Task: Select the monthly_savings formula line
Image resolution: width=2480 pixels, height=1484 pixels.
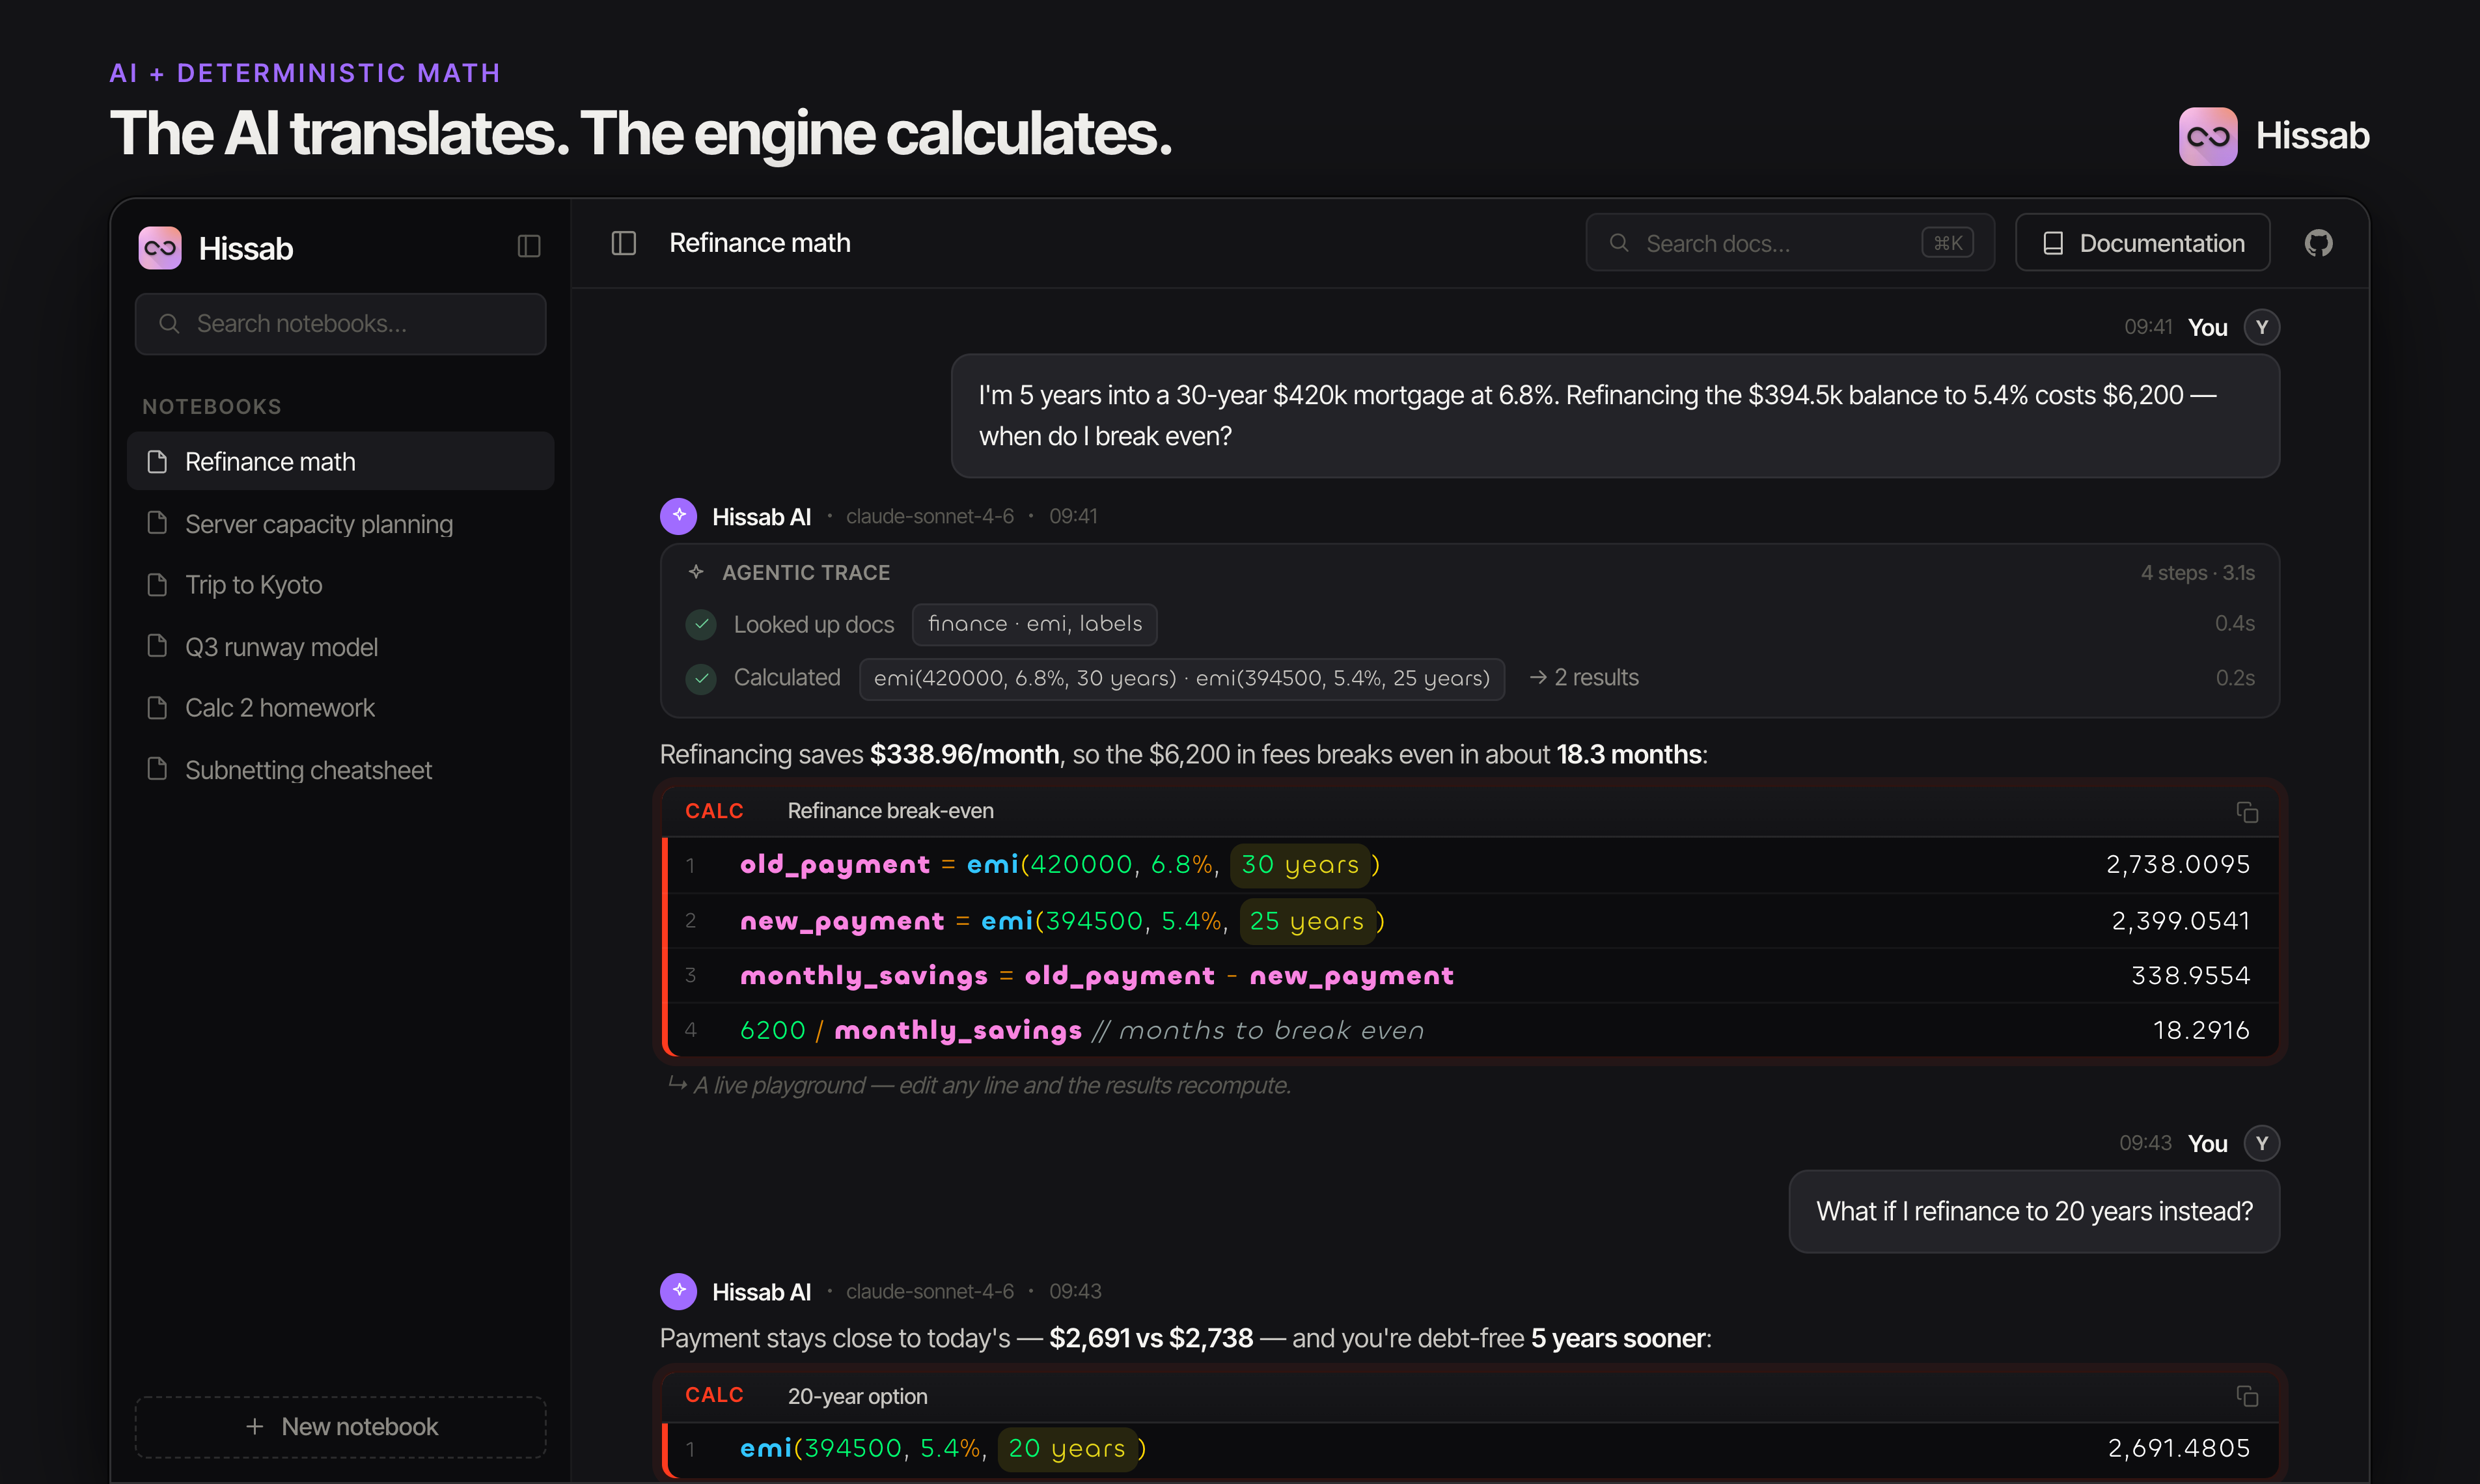Action: click(1470, 976)
